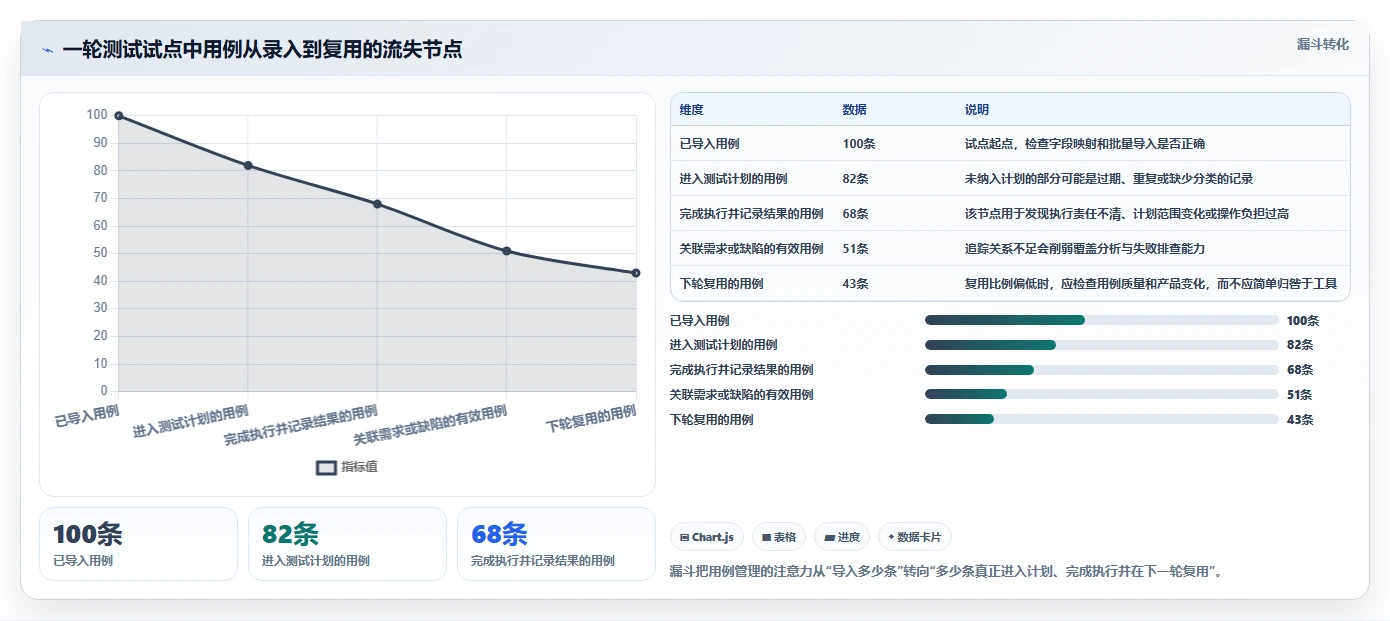Open the 82条 进入测试计划的用例 data card
The width and height of the screenshot is (1390, 621).
(347, 544)
